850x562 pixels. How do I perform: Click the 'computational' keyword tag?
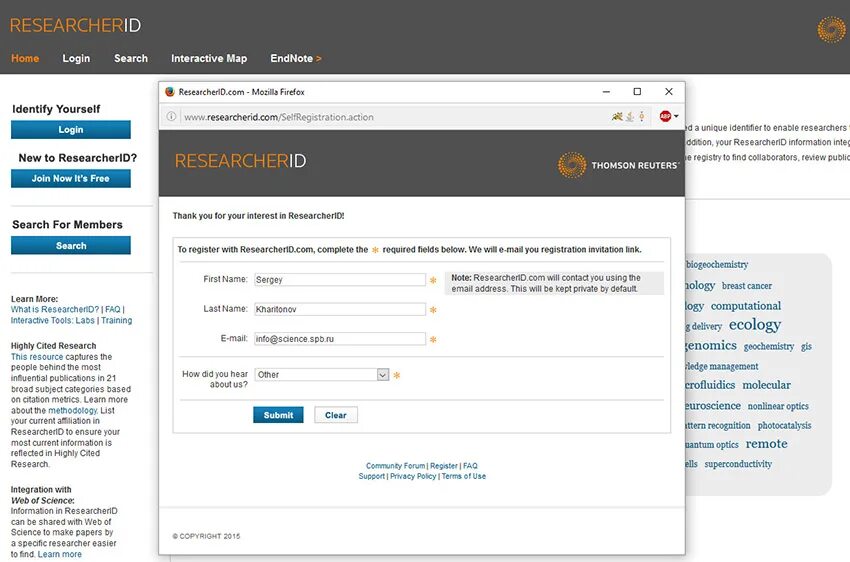click(746, 306)
